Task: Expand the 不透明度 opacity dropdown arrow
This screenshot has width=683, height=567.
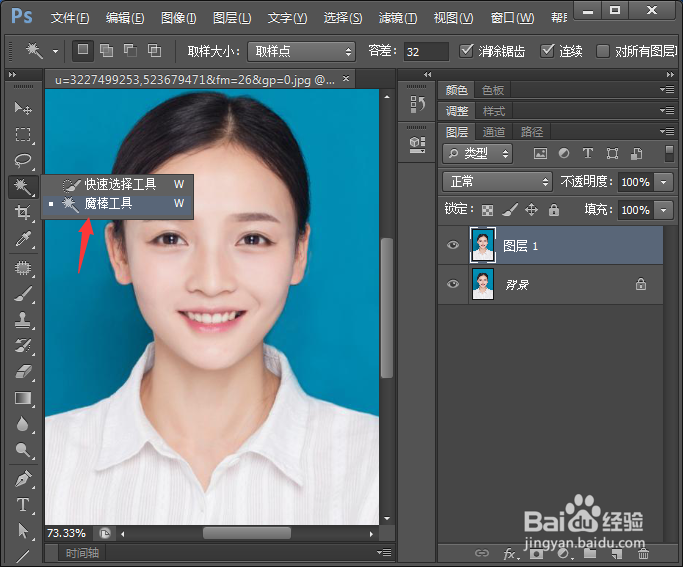Action: point(665,182)
